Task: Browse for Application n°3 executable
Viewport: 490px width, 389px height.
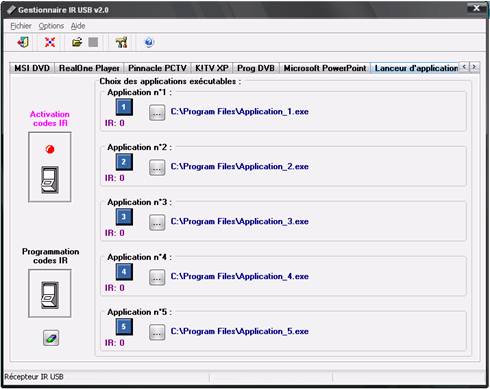Action: [157, 222]
